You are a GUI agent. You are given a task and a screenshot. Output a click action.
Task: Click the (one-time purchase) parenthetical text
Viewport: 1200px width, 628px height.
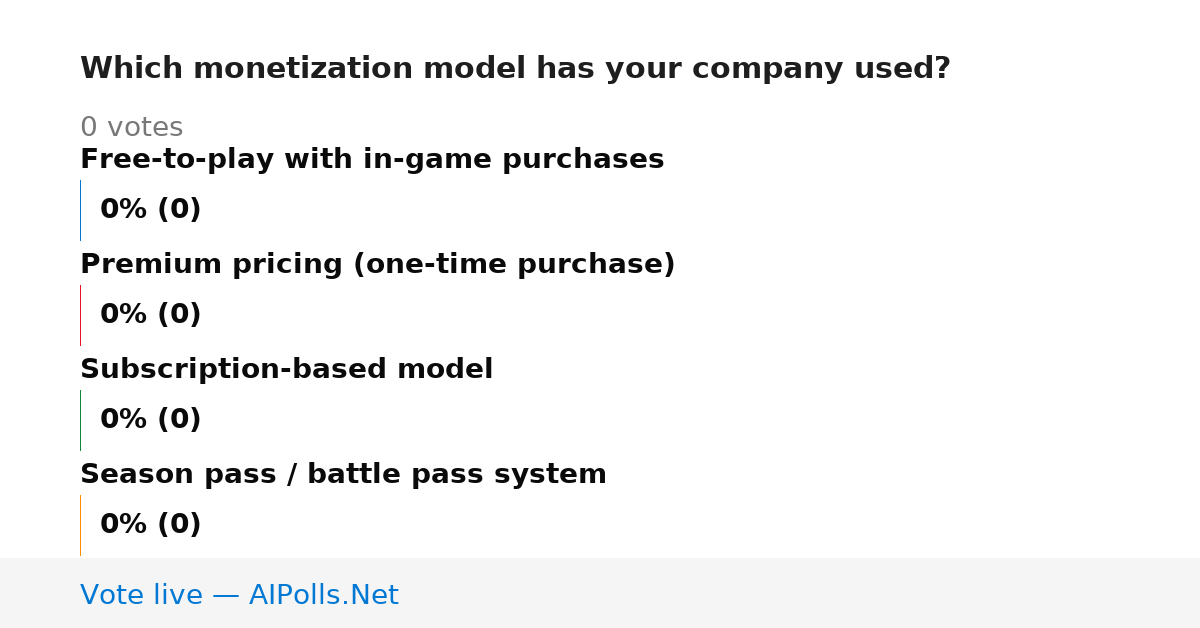click(x=514, y=265)
